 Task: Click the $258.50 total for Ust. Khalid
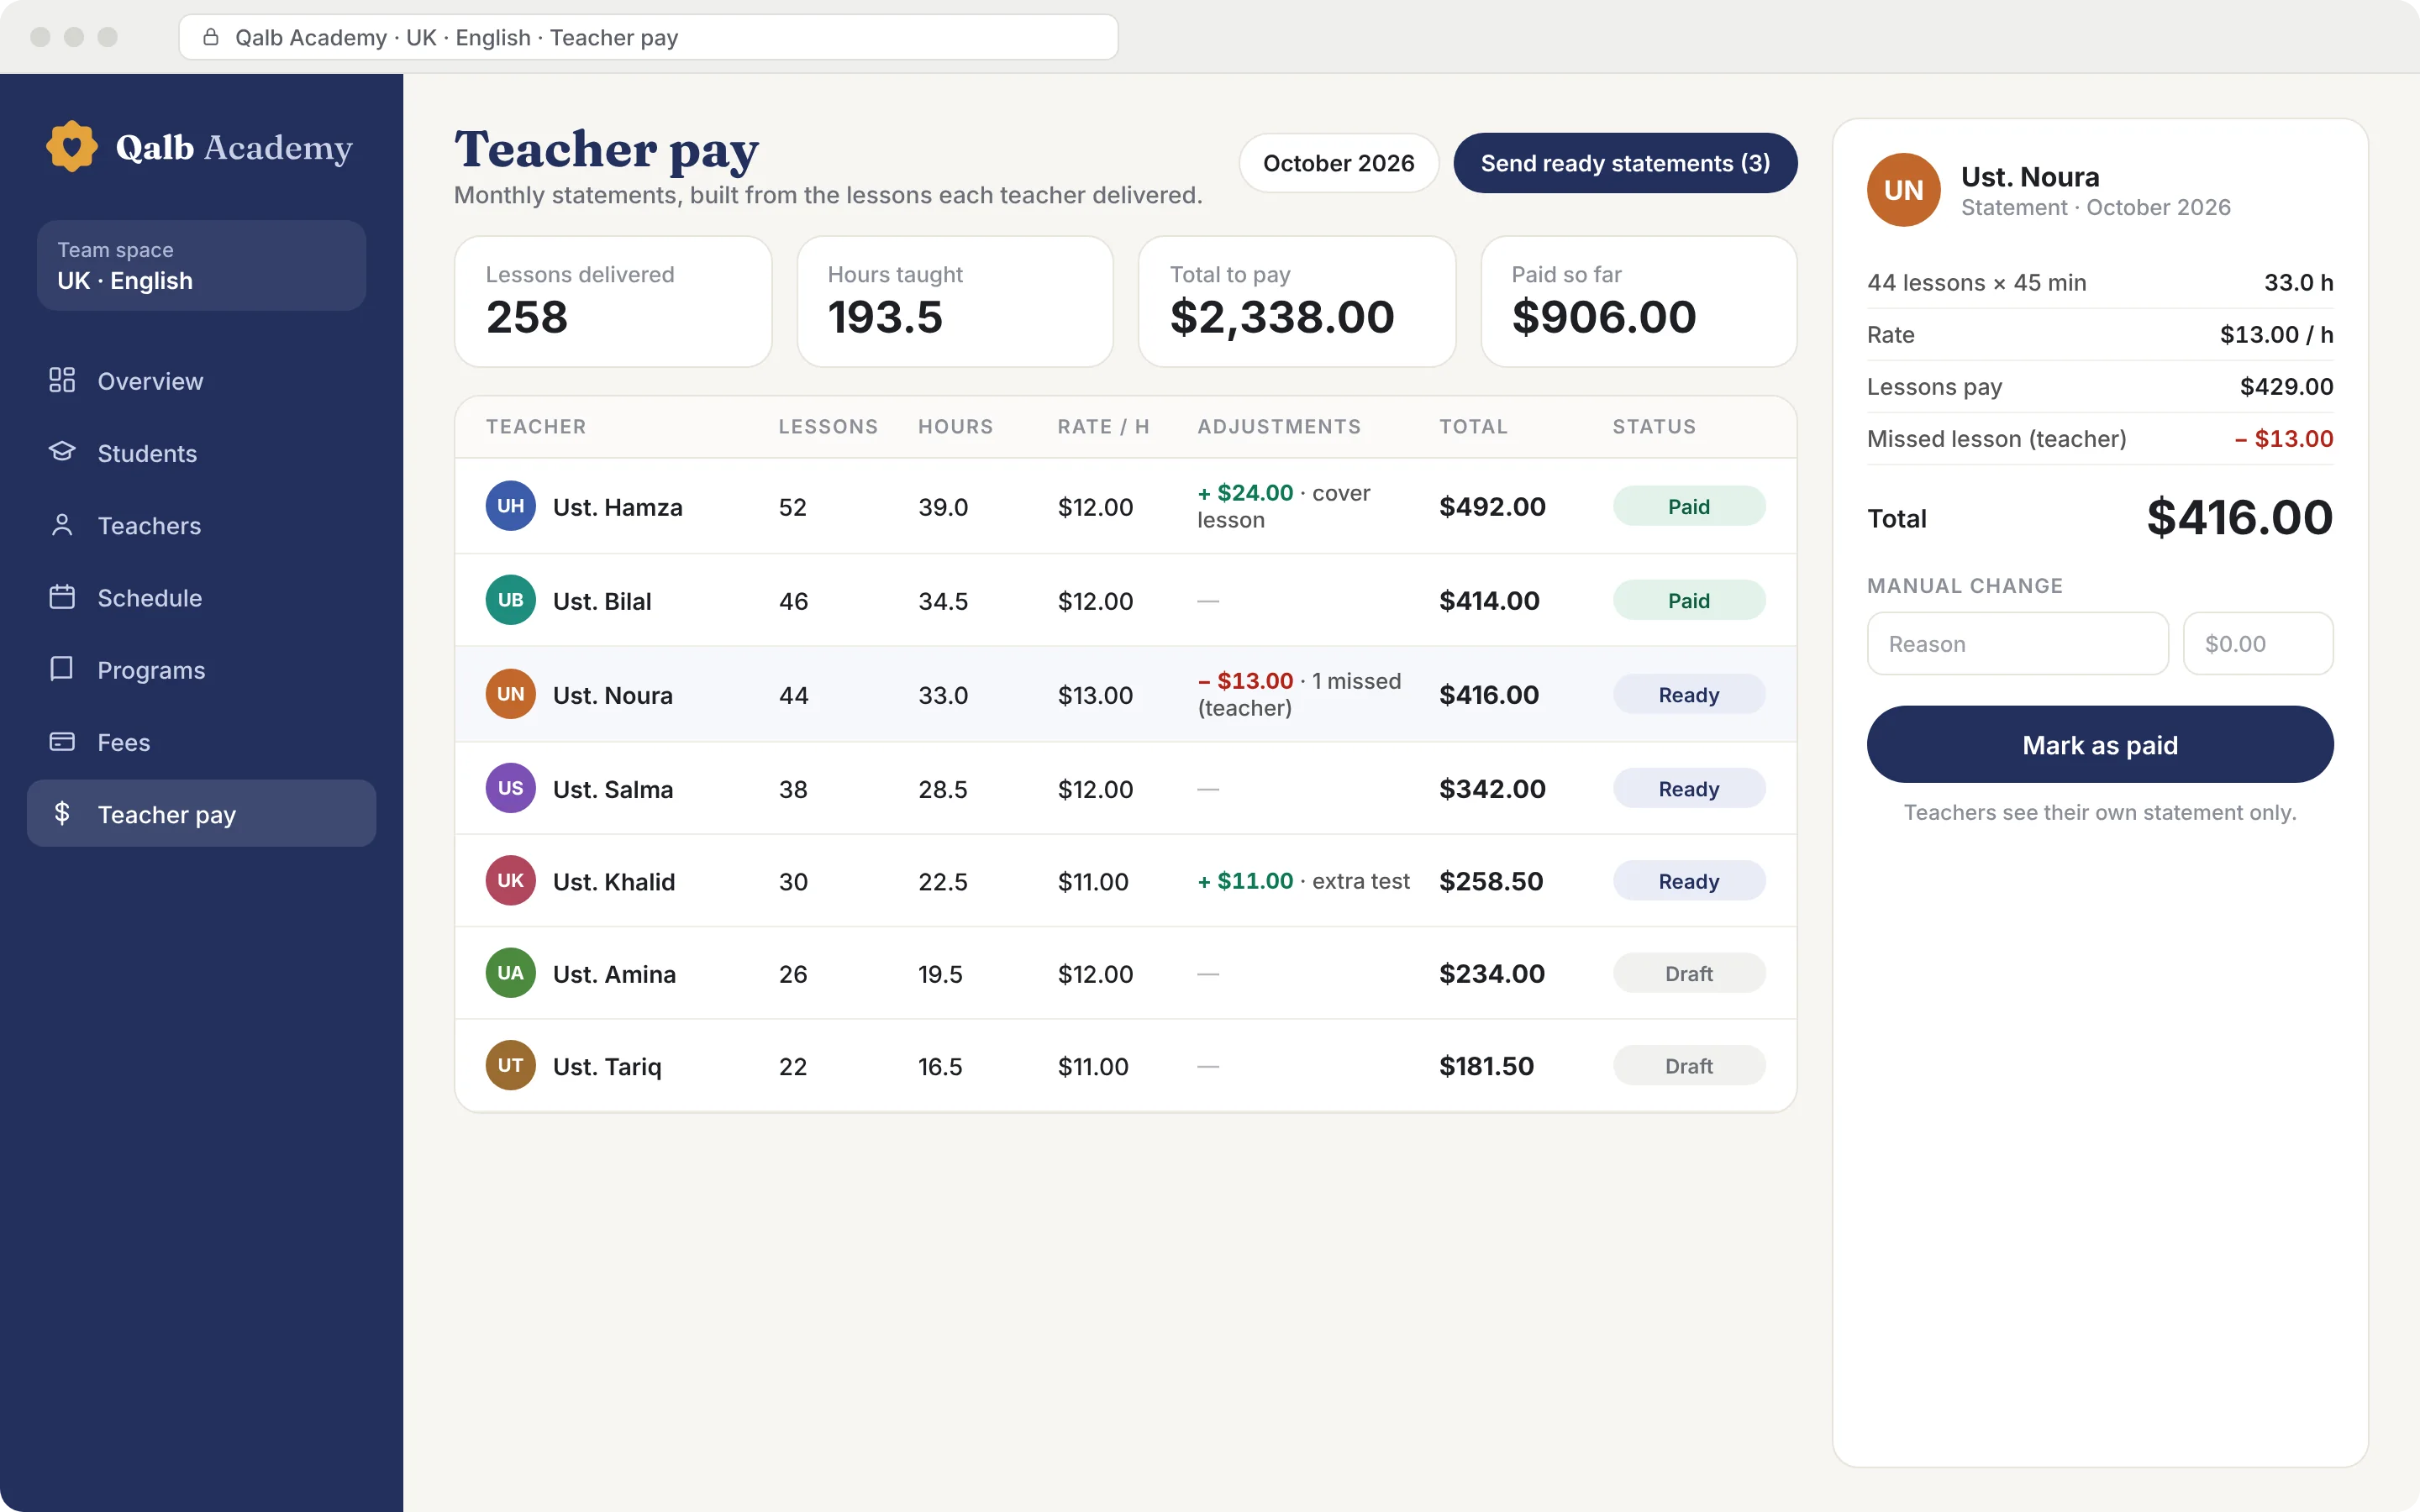pos(1491,881)
